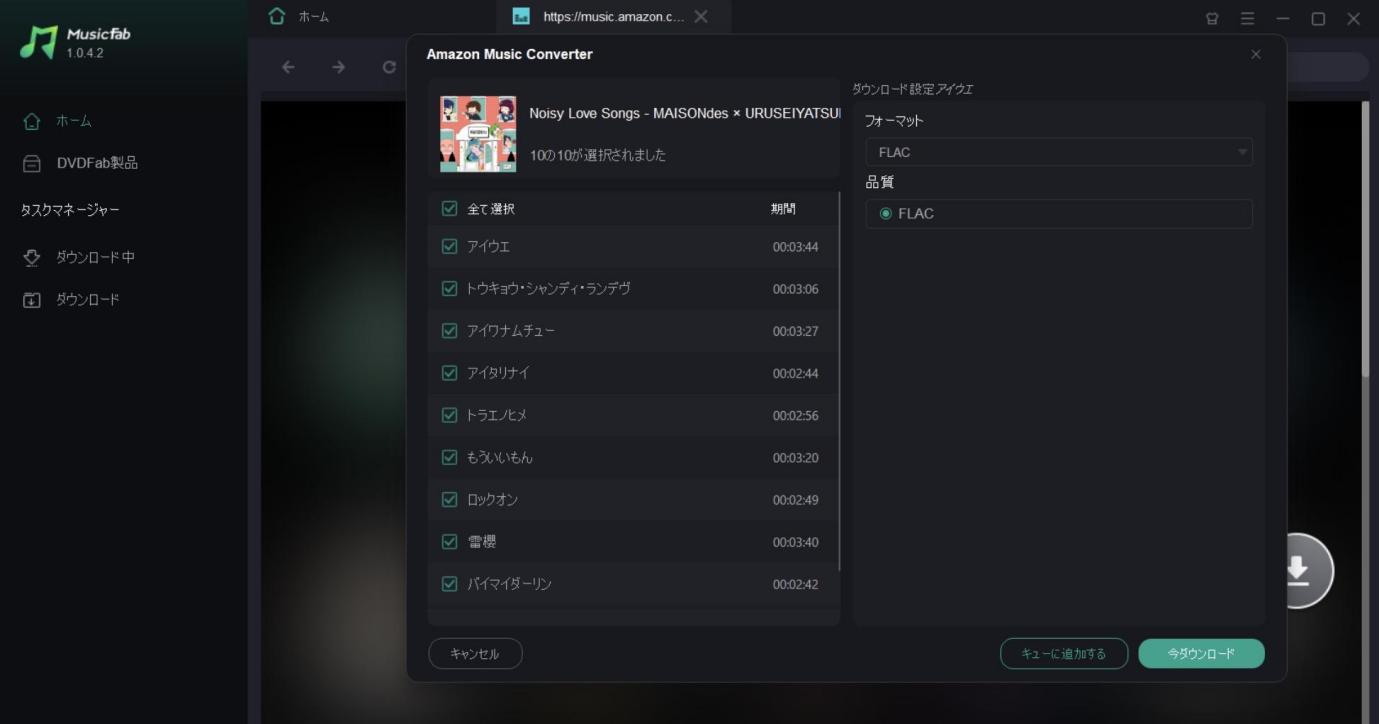Click the 期間 column header
Viewport: 1379px width, 724px height.
tap(783, 209)
